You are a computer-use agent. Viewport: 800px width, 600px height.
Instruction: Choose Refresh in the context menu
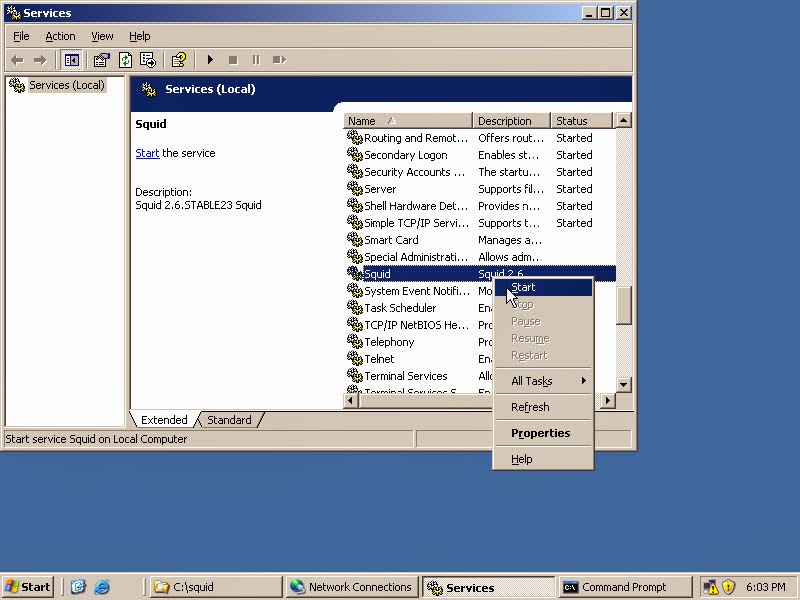(x=543, y=407)
